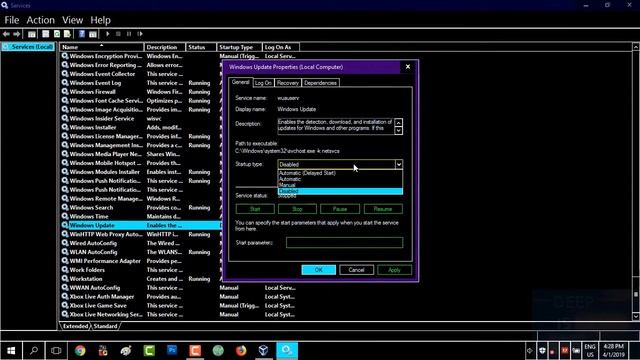Select the Windows Time service row
This screenshot has width=640, height=360.
pos(141,216)
